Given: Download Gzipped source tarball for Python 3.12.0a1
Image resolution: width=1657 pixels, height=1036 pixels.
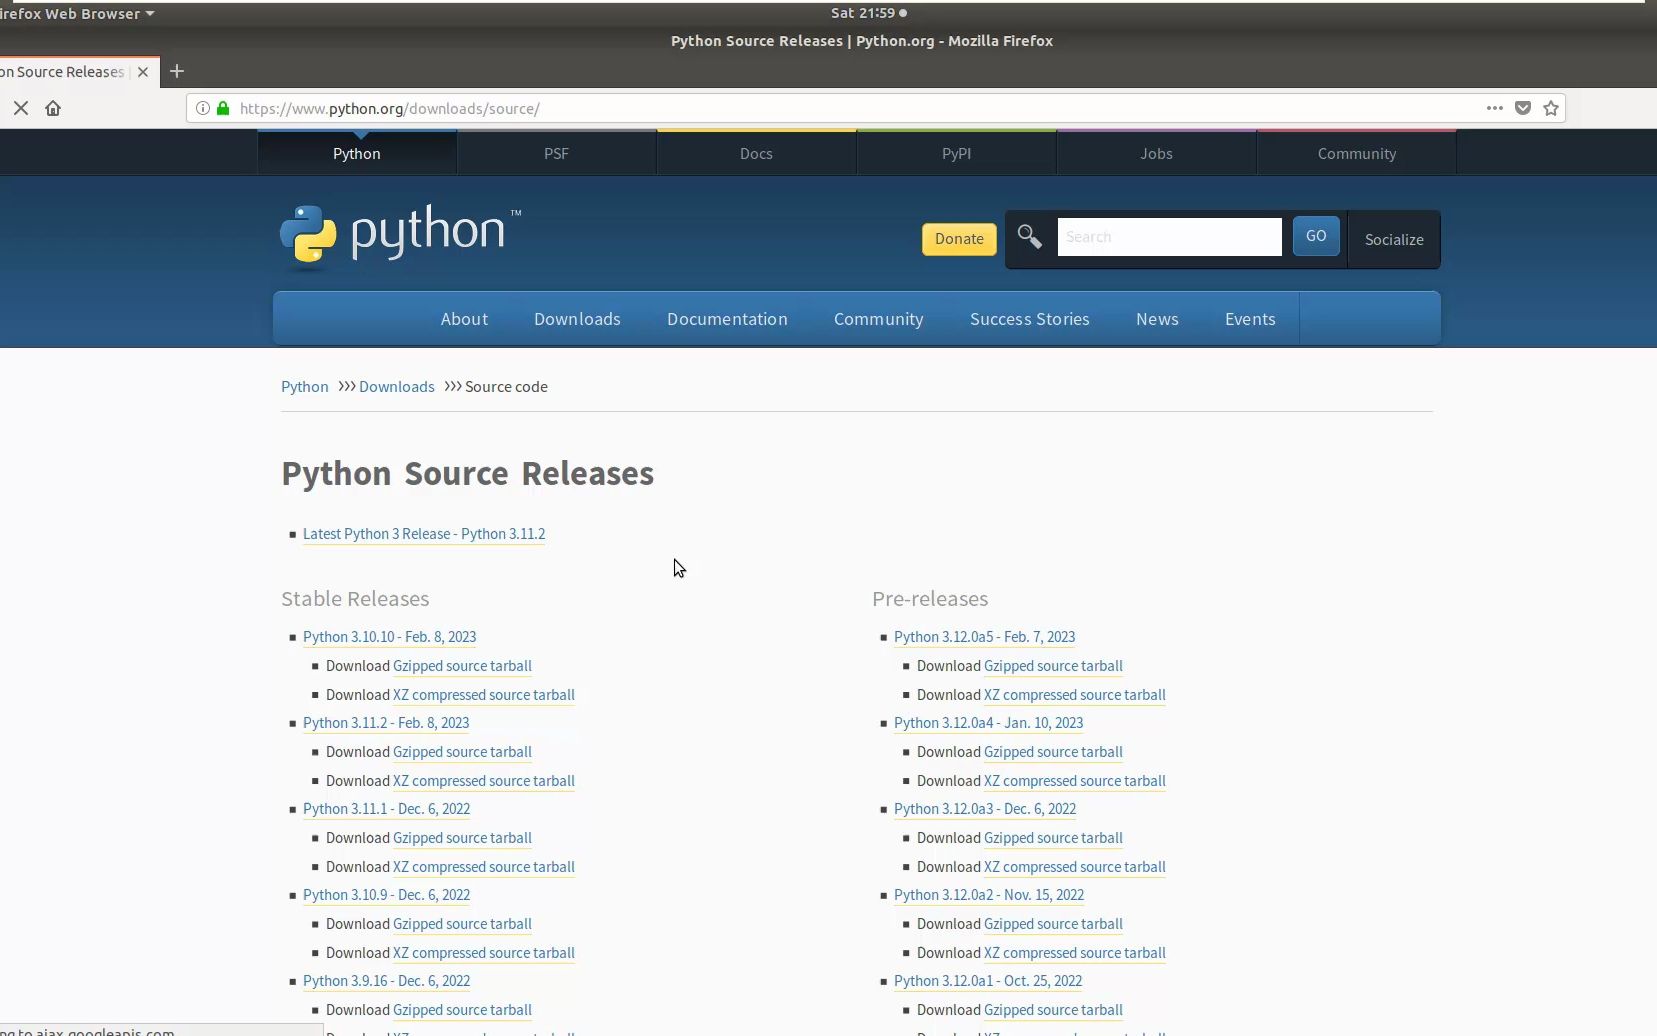Looking at the screenshot, I should [x=1053, y=1010].
